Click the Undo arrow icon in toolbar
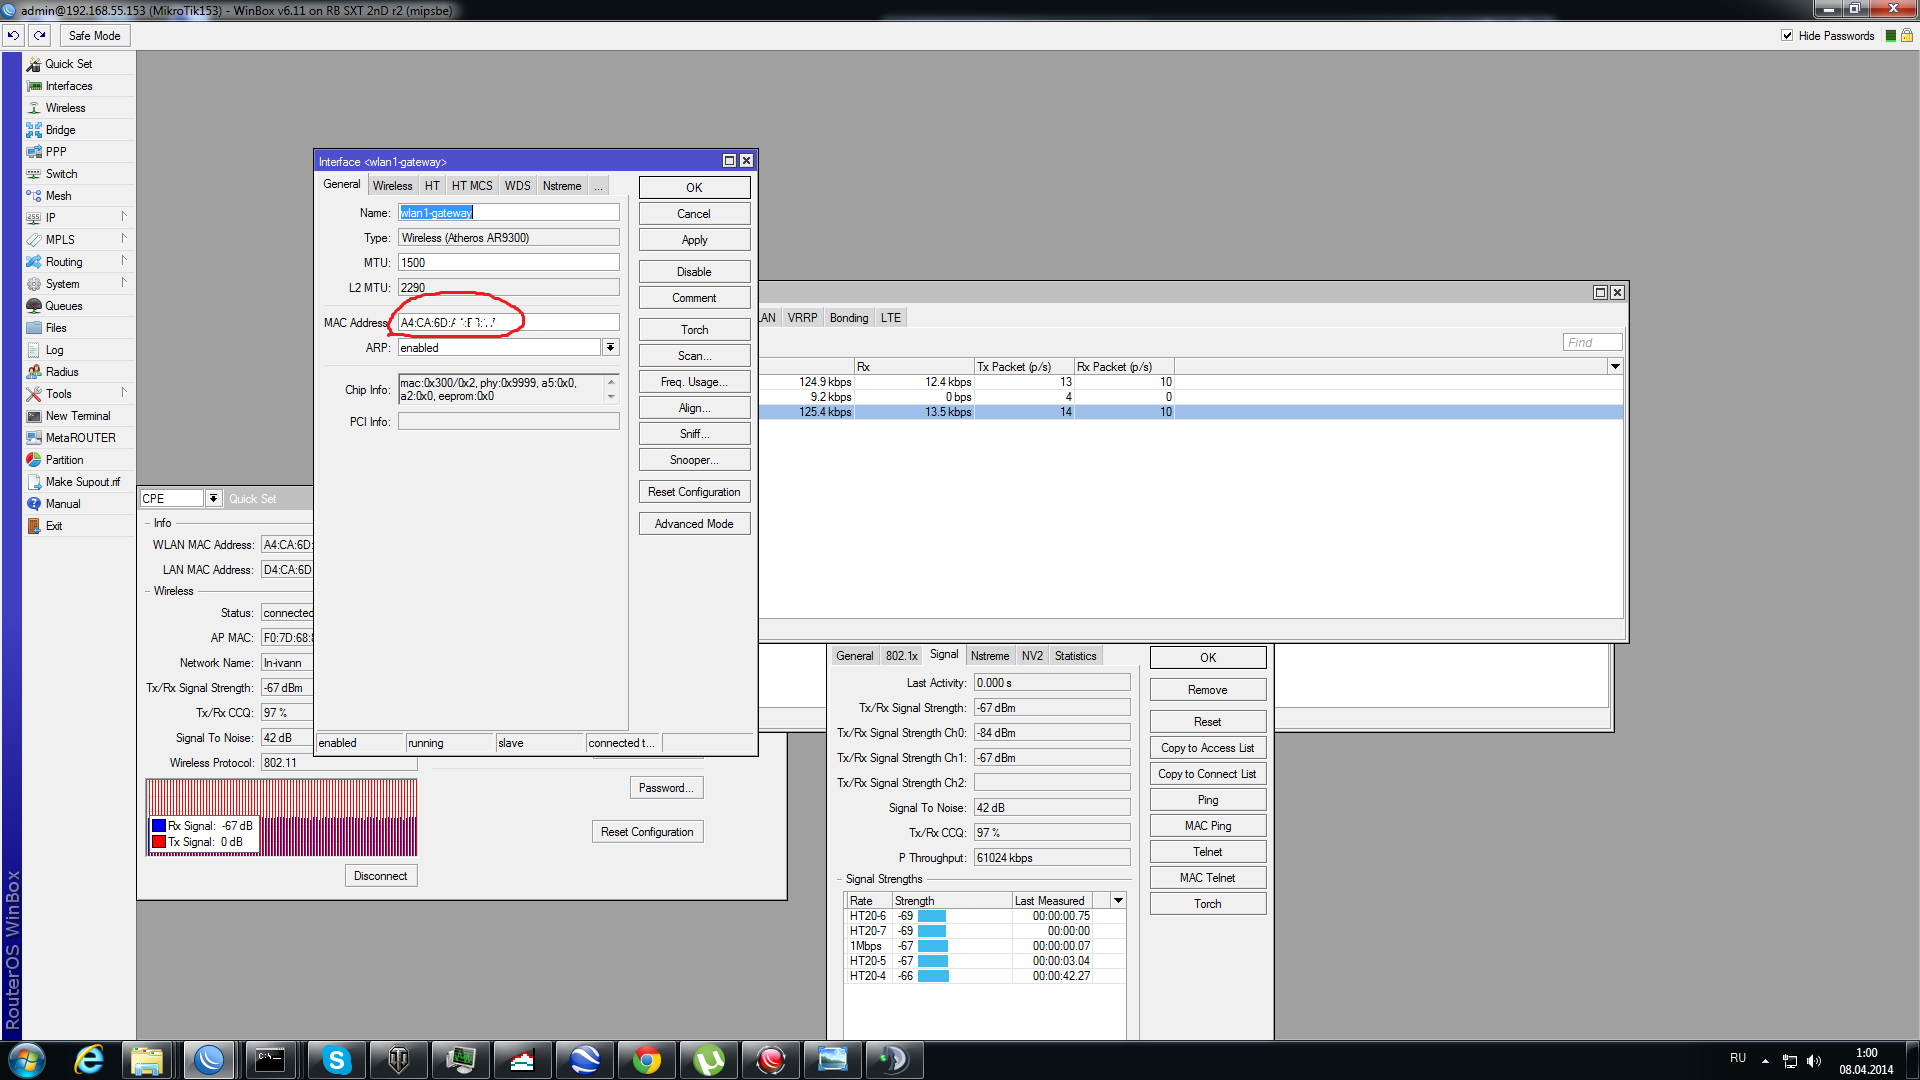Image resolution: width=1920 pixels, height=1080 pixels. [x=13, y=35]
